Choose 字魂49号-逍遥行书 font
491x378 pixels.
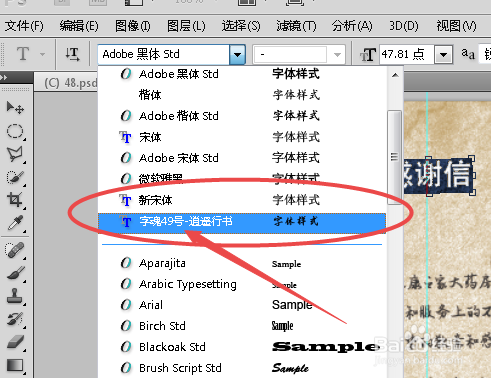[242, 222]
